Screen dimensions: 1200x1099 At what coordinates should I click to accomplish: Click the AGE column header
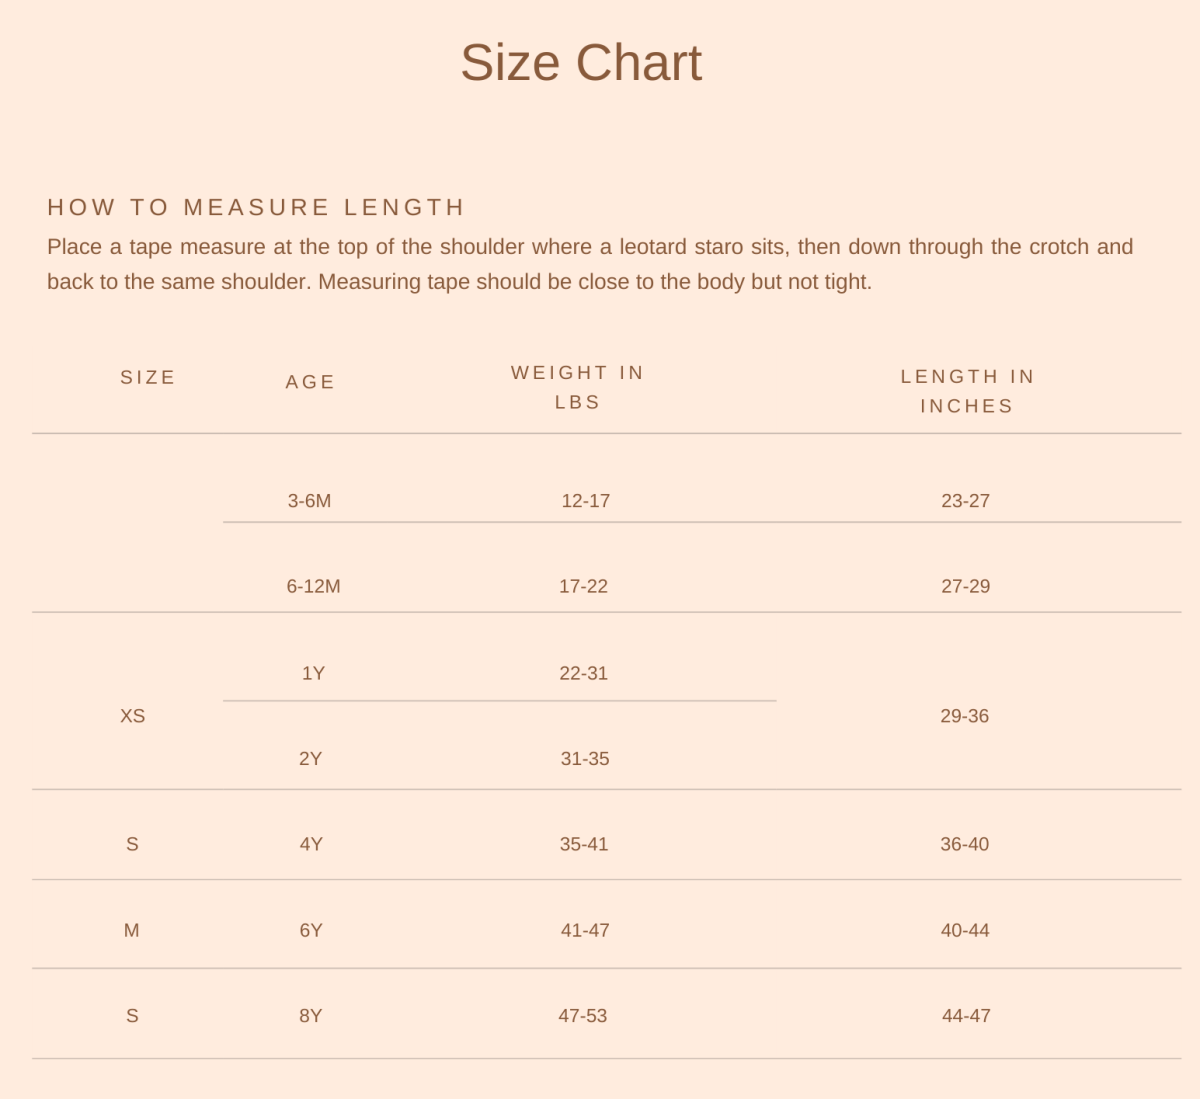[x=310, y=382]
